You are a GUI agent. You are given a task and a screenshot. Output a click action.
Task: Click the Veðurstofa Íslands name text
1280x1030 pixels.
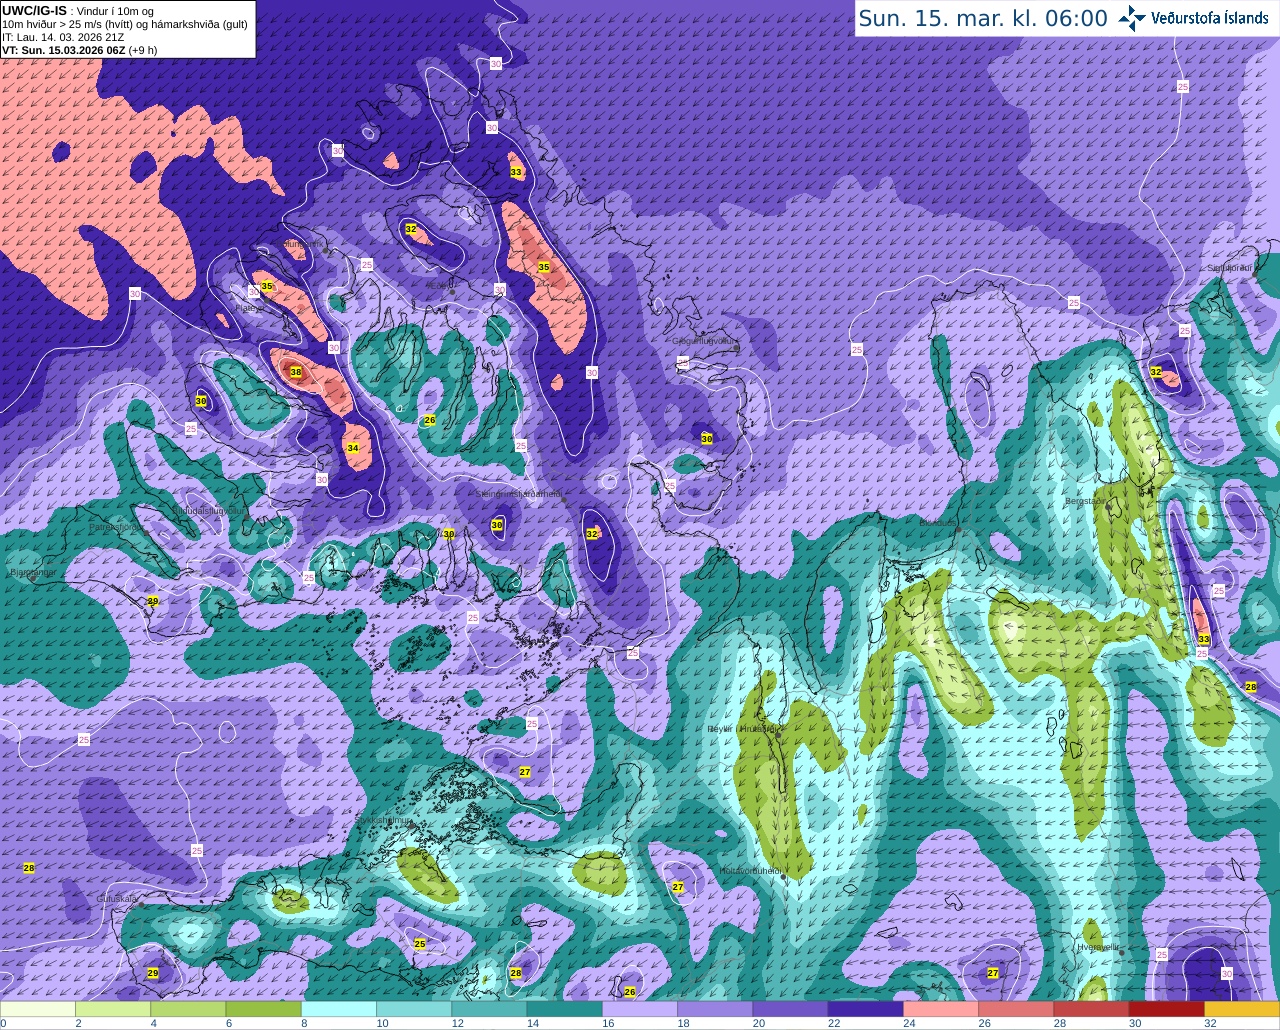pyautogui.click(x=1210, y=18)
